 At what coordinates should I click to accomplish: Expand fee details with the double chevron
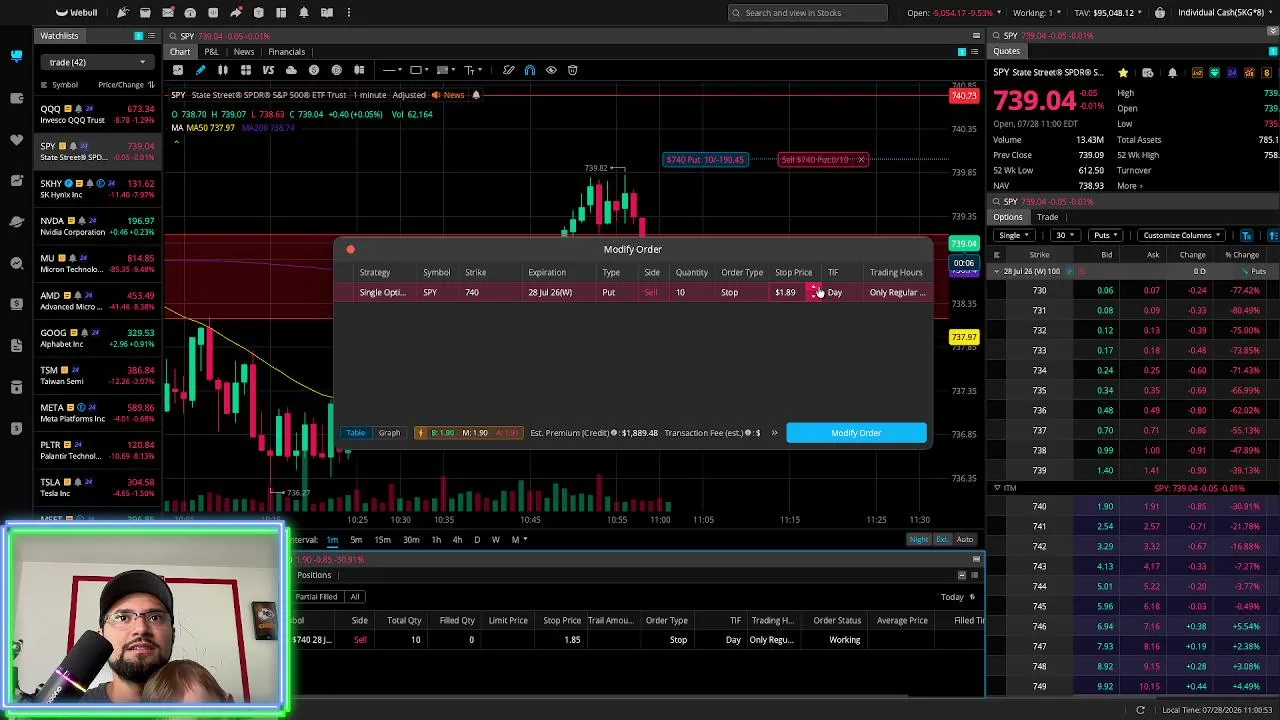click(774, 433)
